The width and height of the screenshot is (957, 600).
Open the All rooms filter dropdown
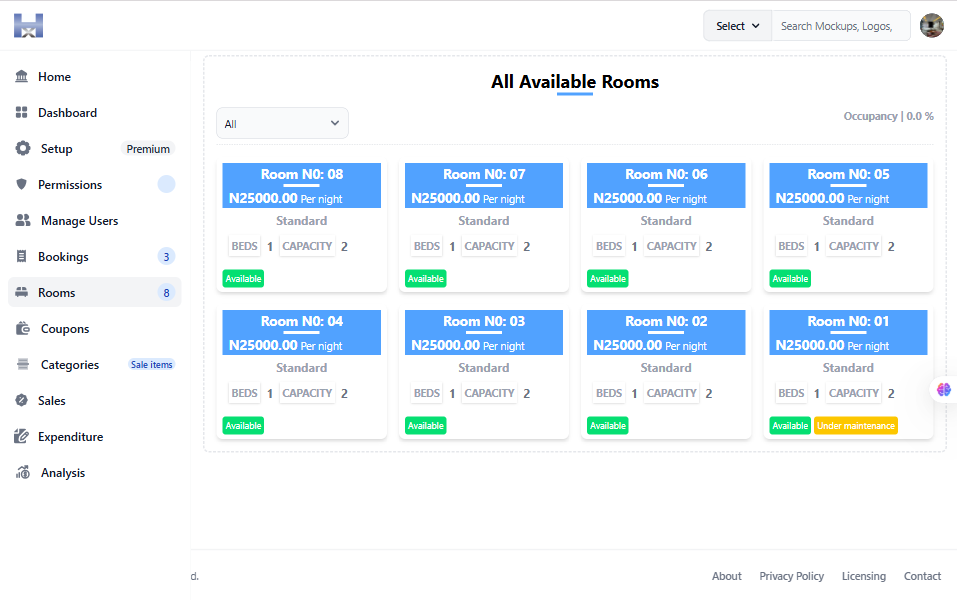click(x=282, y=124)
